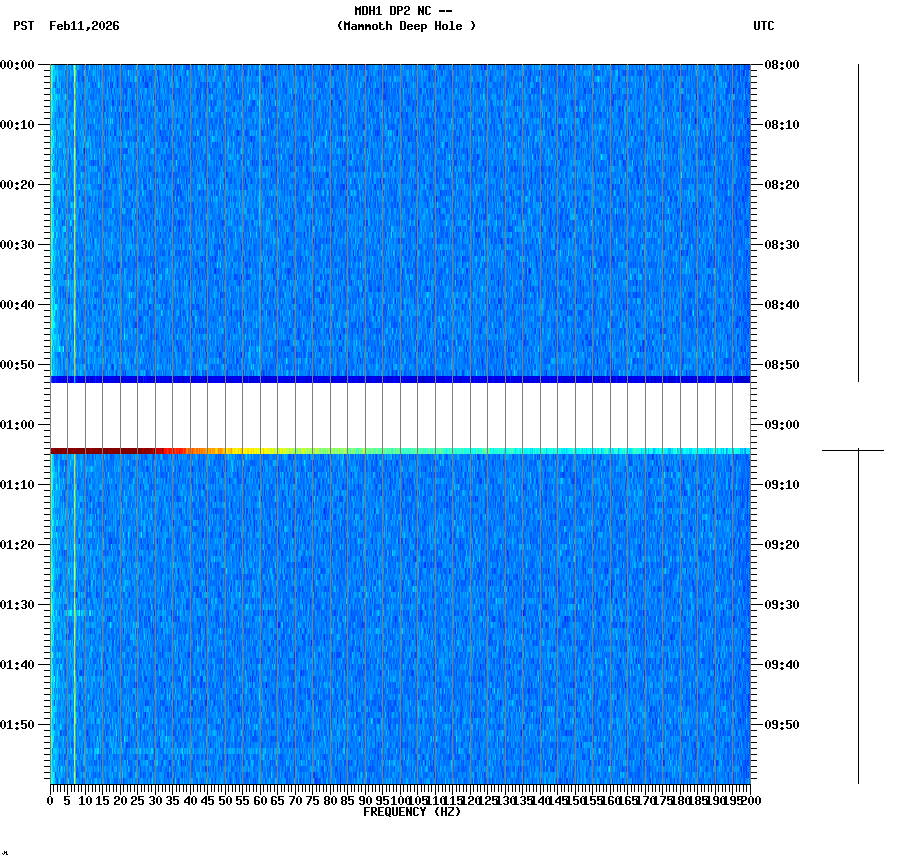Click the 00:00 PST time label
The width and height of the screenshot is (902, 864).
[x=19, y=65]
